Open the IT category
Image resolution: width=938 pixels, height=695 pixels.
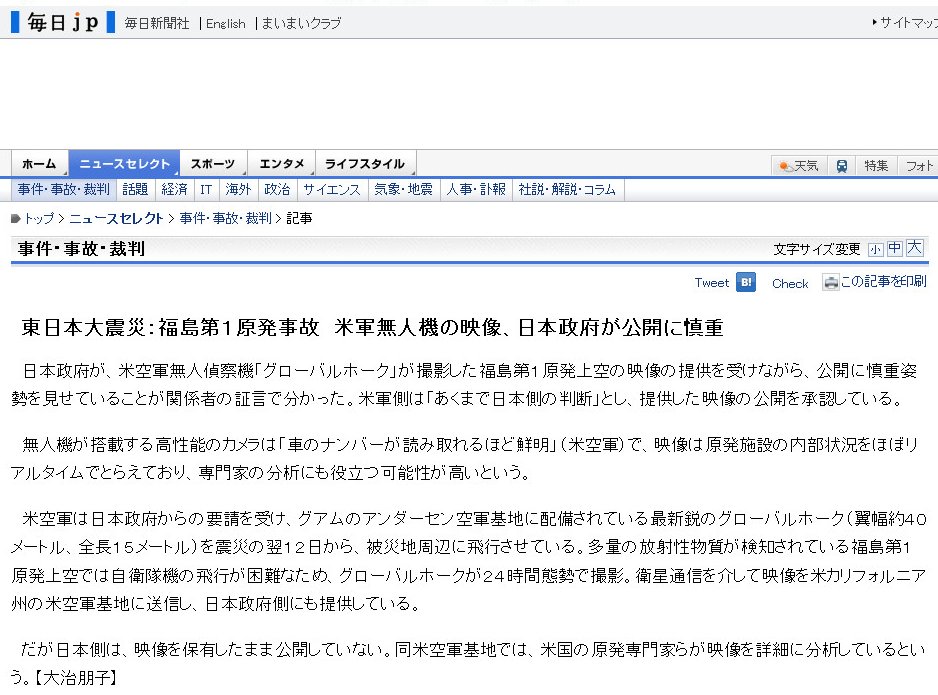(206, 190)
